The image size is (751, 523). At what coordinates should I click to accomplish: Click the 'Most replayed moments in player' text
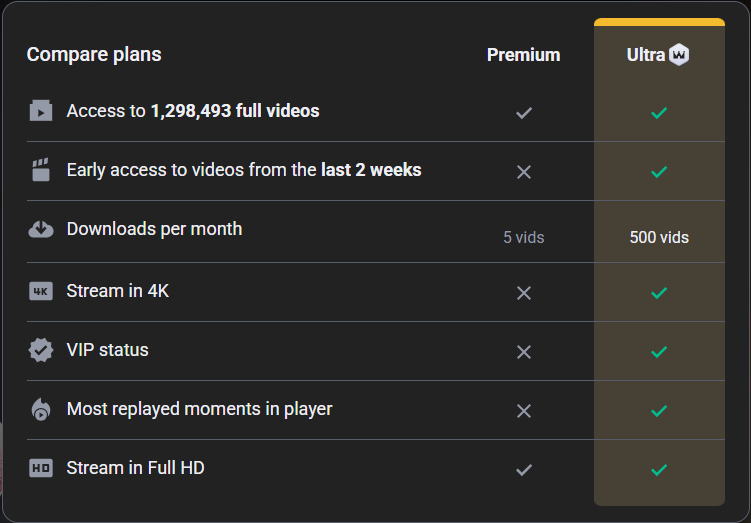(199, 409)
